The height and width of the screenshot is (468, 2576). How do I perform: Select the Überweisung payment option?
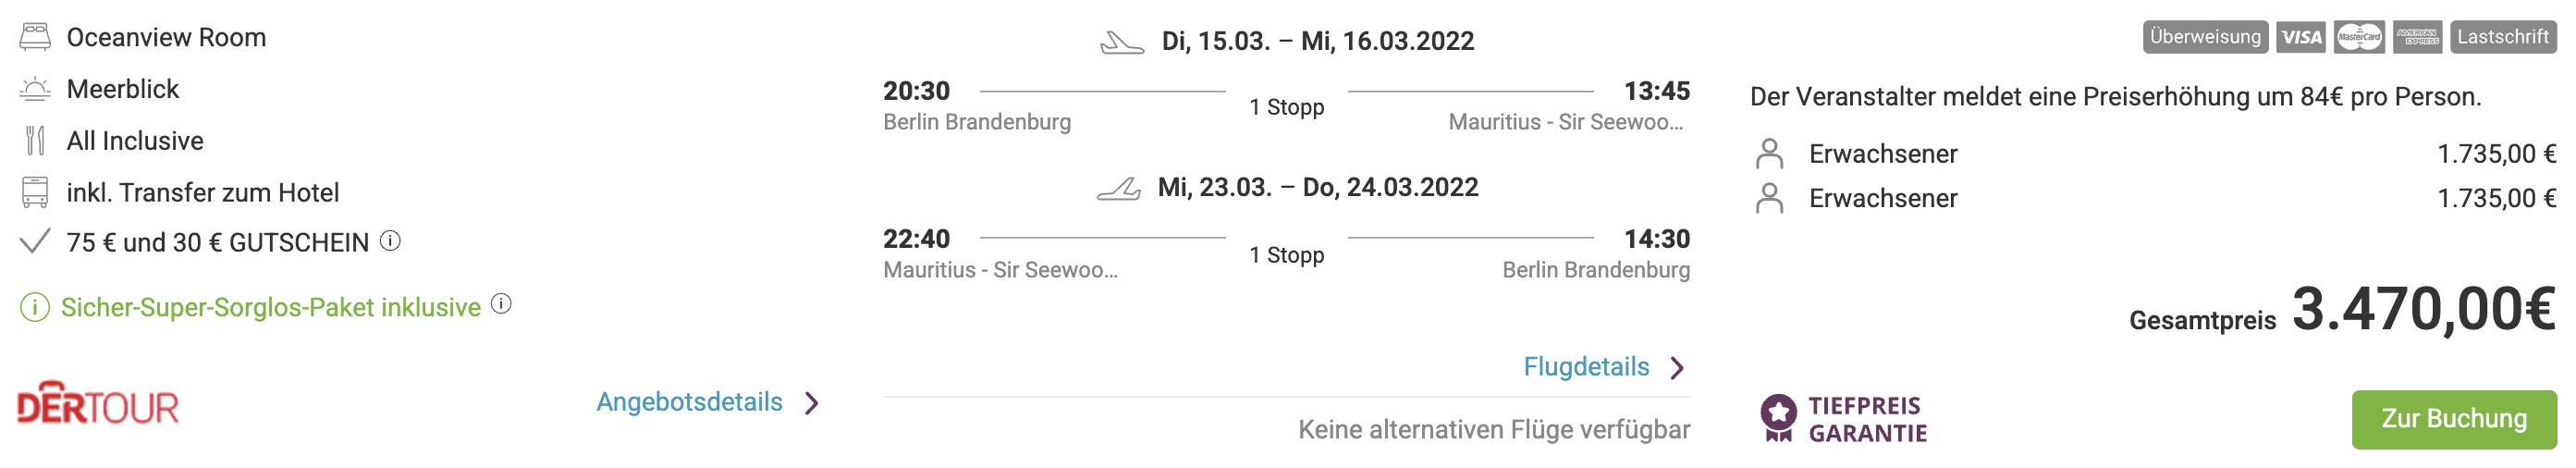click(2205, 37)
